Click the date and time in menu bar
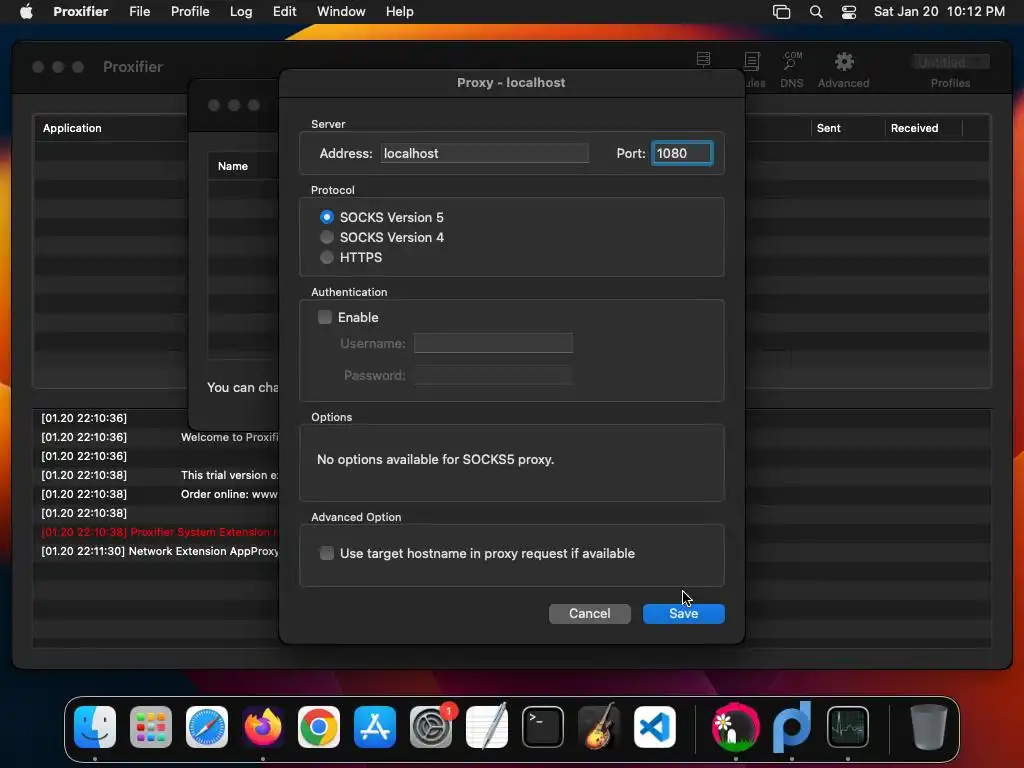Screen dimensions: 1024x768 pos(939,12)
